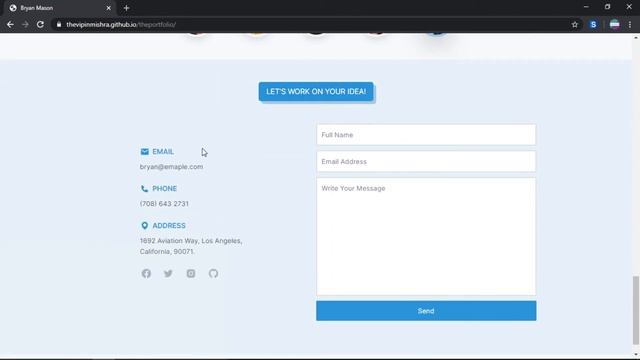Click the ADDRESS heading

point(169,225)
